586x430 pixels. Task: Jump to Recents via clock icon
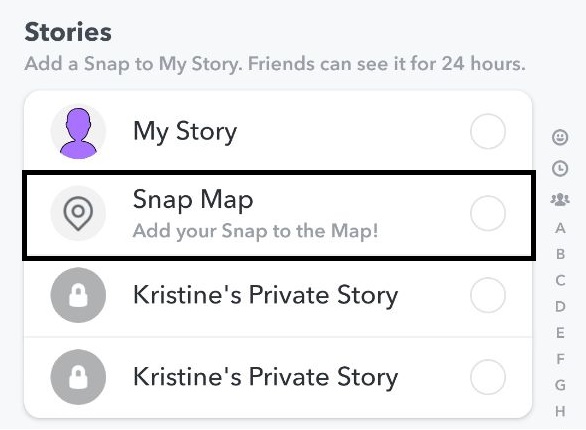560,168
